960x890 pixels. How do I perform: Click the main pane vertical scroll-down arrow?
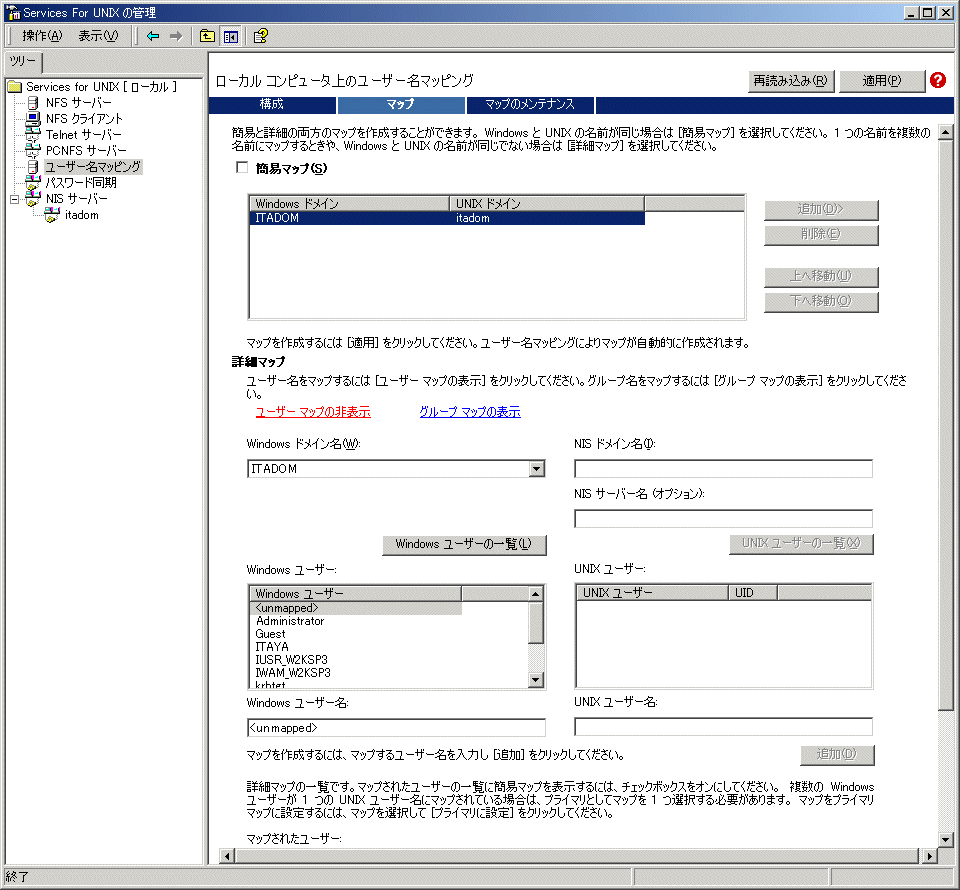point(945,840)
